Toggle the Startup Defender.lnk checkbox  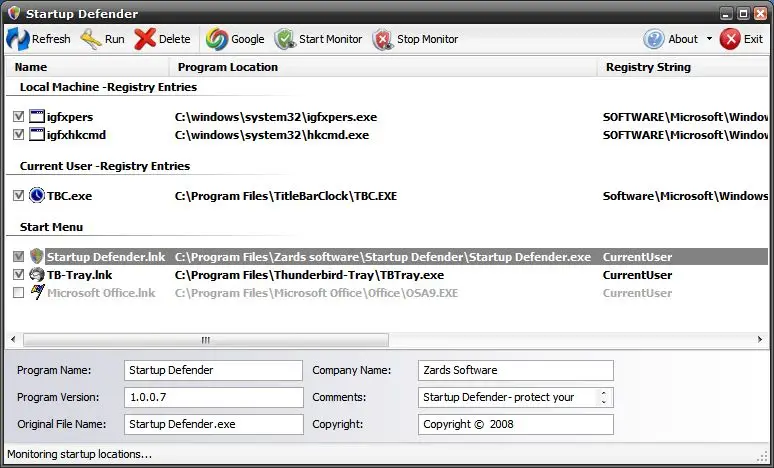point(18,257)
